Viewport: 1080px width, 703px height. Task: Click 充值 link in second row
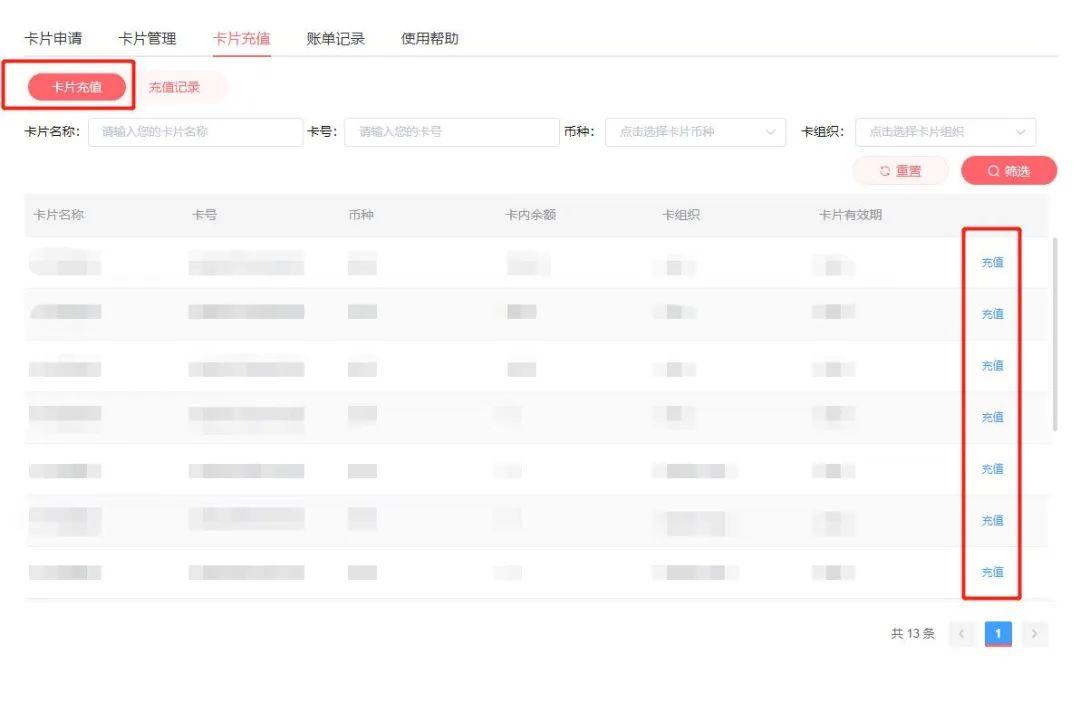tap(992, 314)
